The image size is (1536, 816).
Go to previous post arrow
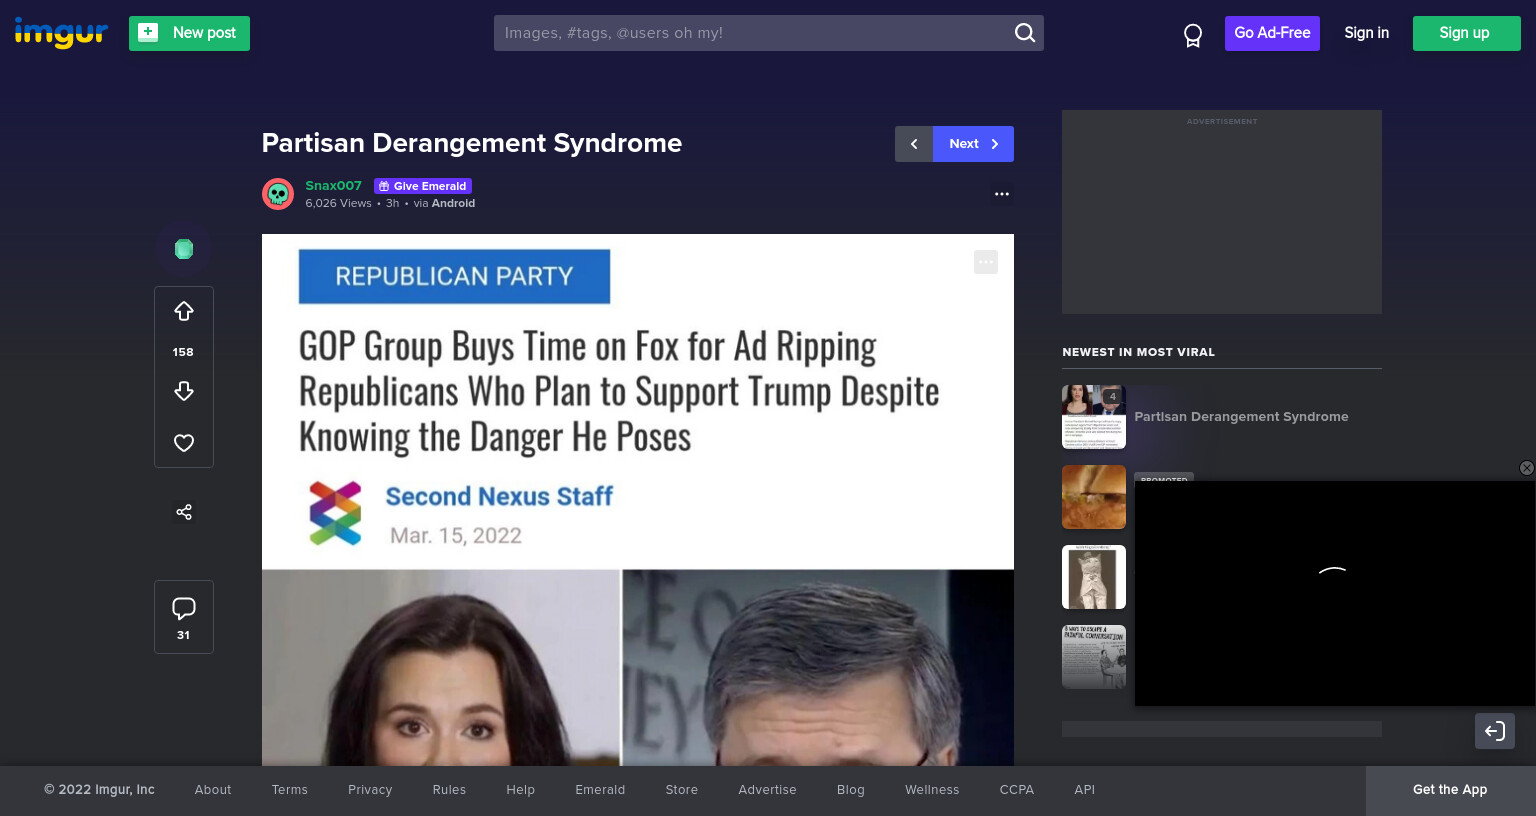914,144
